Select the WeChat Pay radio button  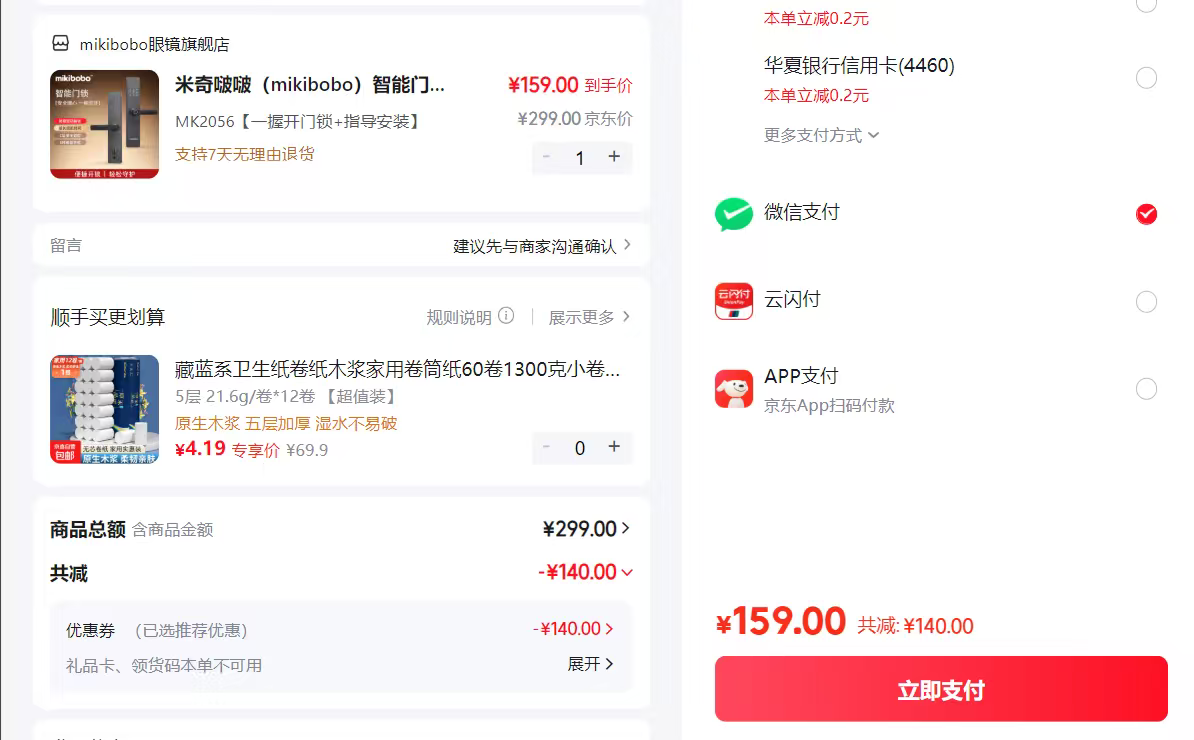pos(1146,214)
